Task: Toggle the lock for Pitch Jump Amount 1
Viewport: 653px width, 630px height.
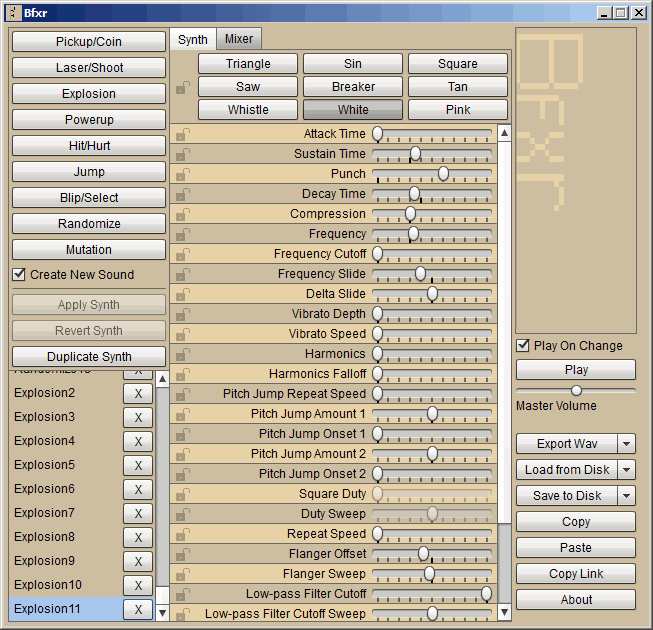Action: [182, 414]
